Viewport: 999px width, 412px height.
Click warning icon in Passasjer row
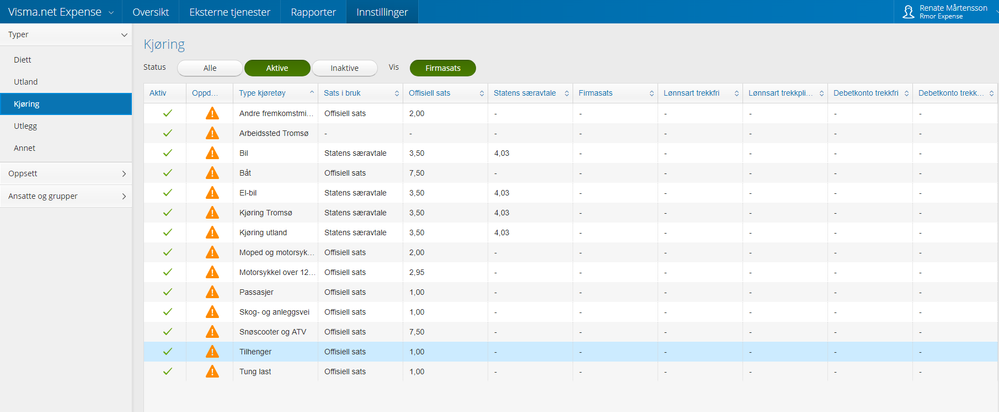pos(212,292)
